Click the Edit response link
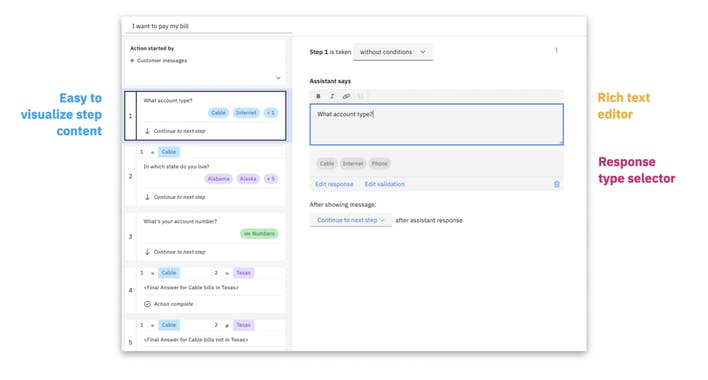This screenshot has width=708, height=380. click(x=334, y=184)
